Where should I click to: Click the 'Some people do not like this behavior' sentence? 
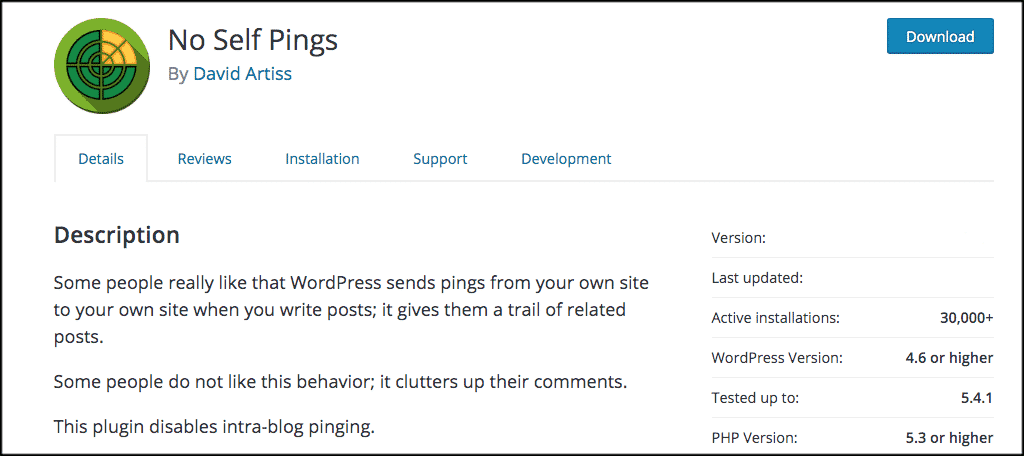point(340,381)
